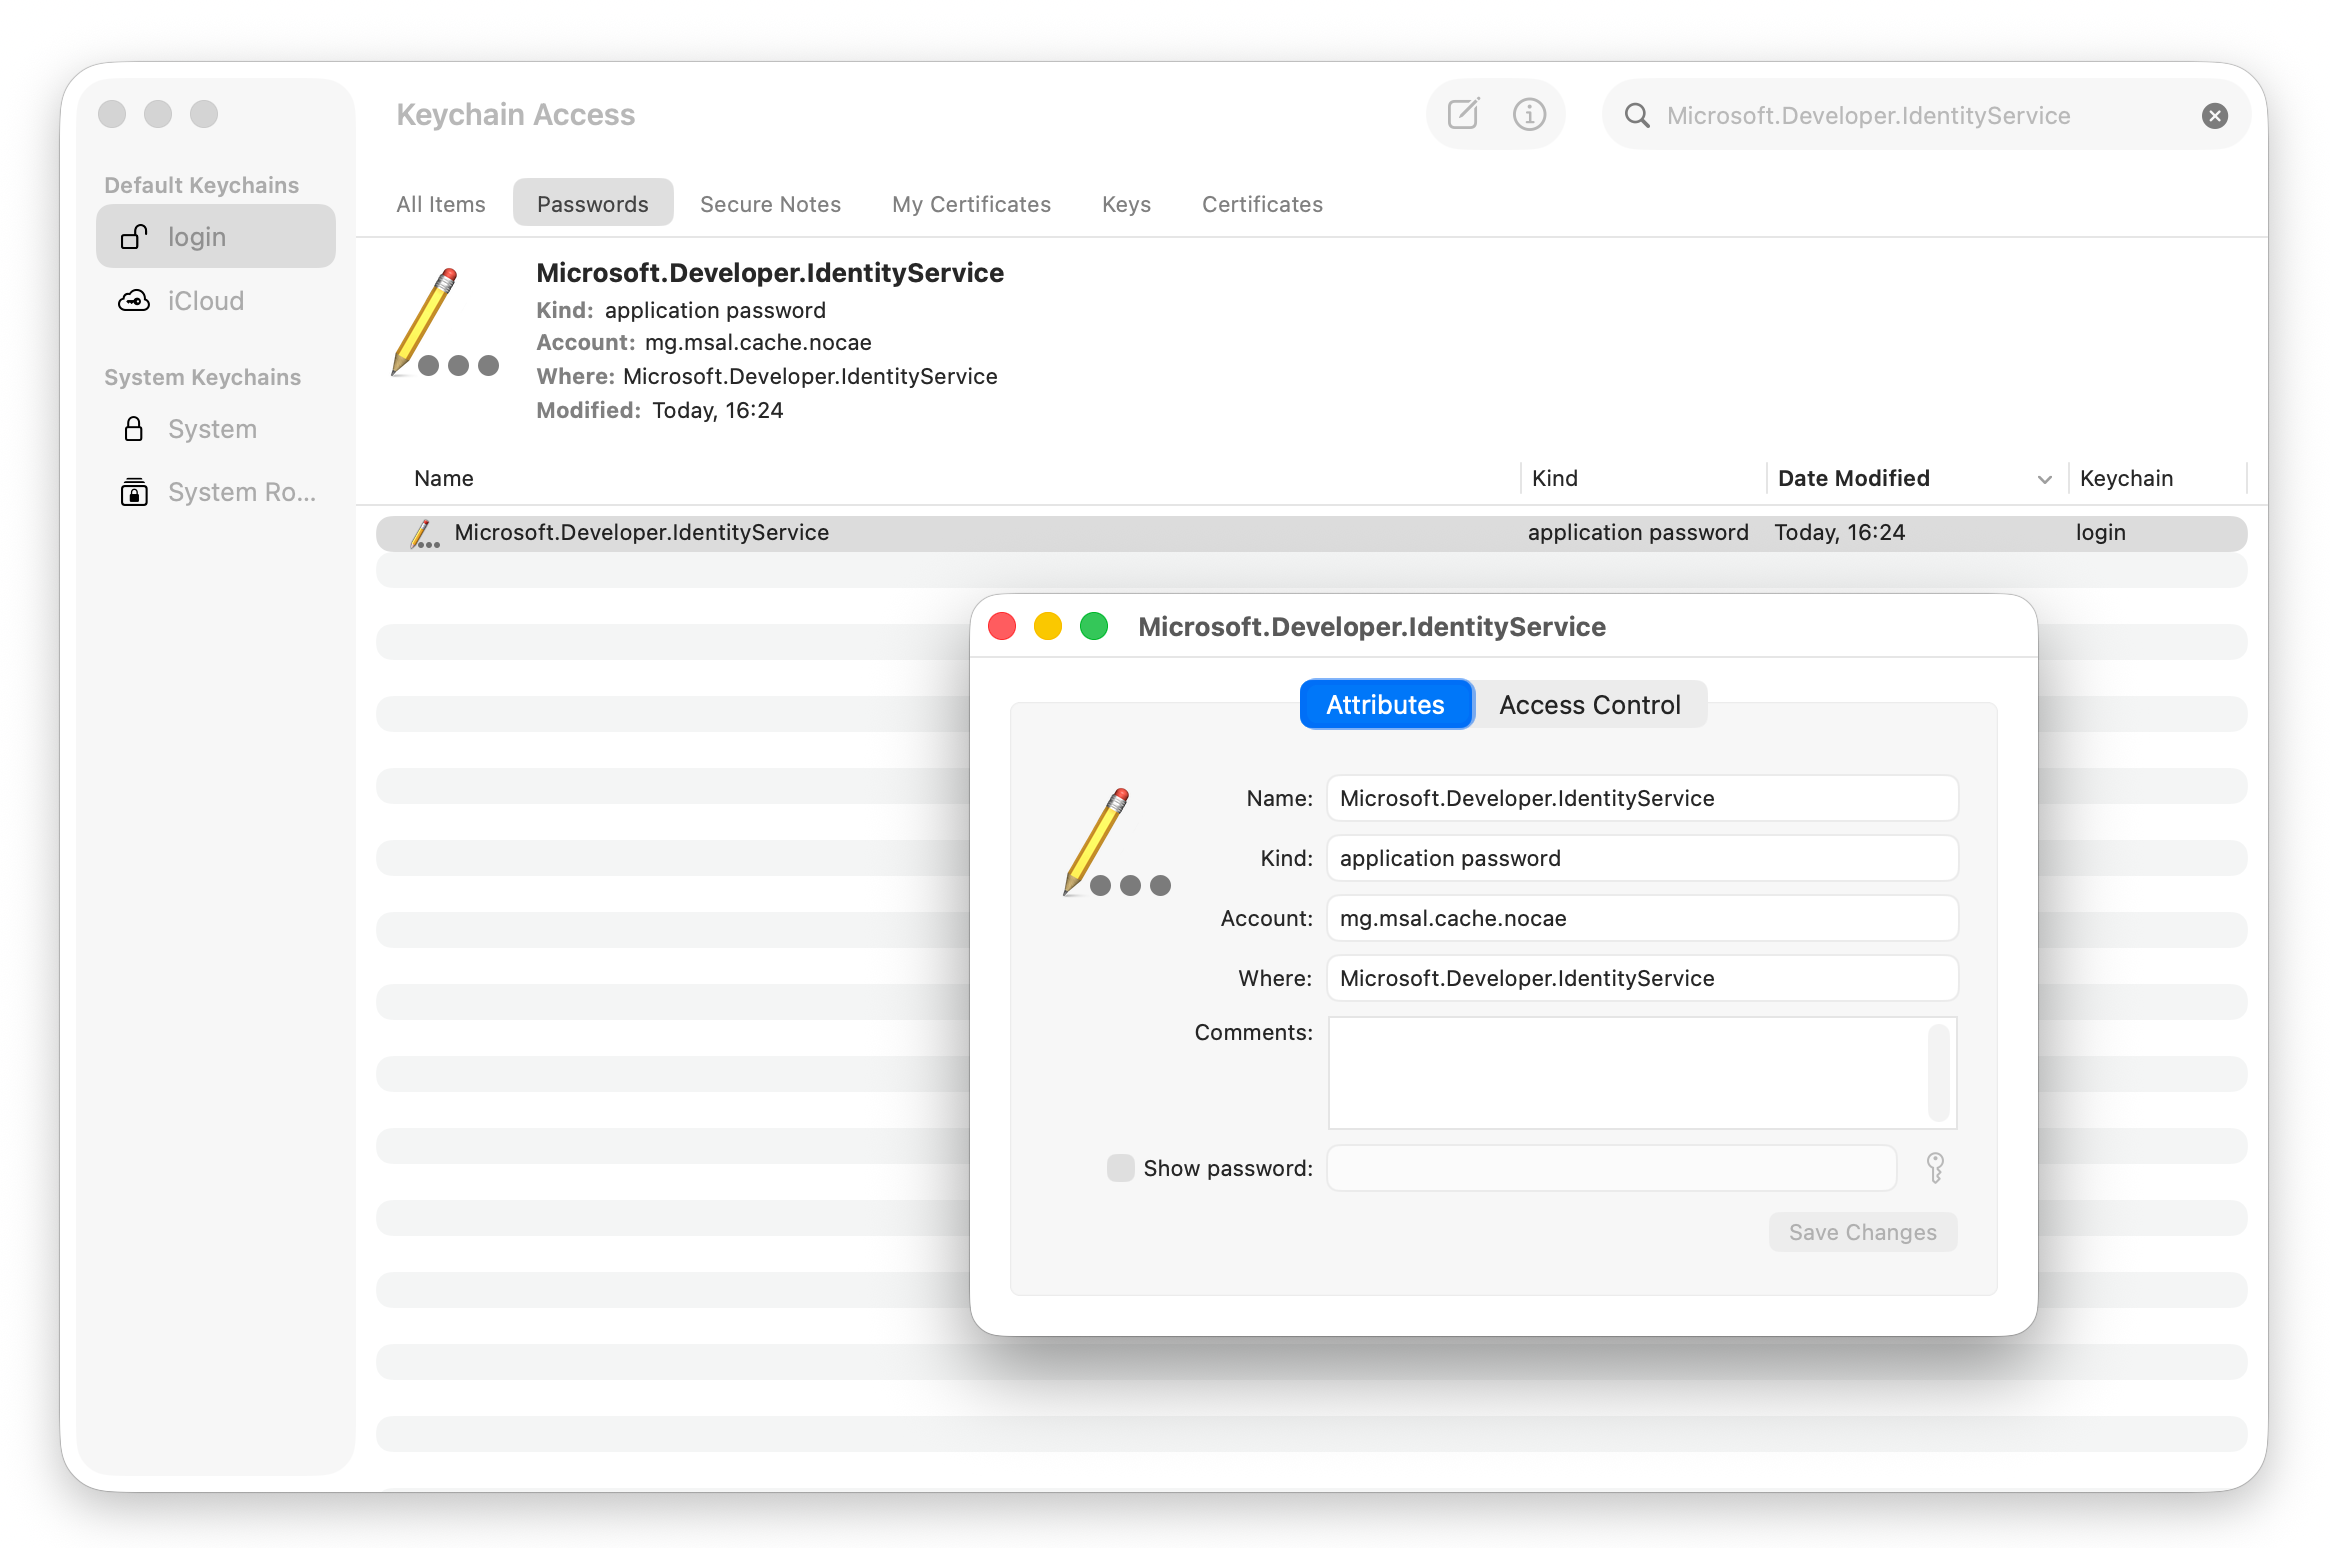Click the magnifying glass search icon
The height and width of the screenshot is (1548, 2330).
point(1637,116)
